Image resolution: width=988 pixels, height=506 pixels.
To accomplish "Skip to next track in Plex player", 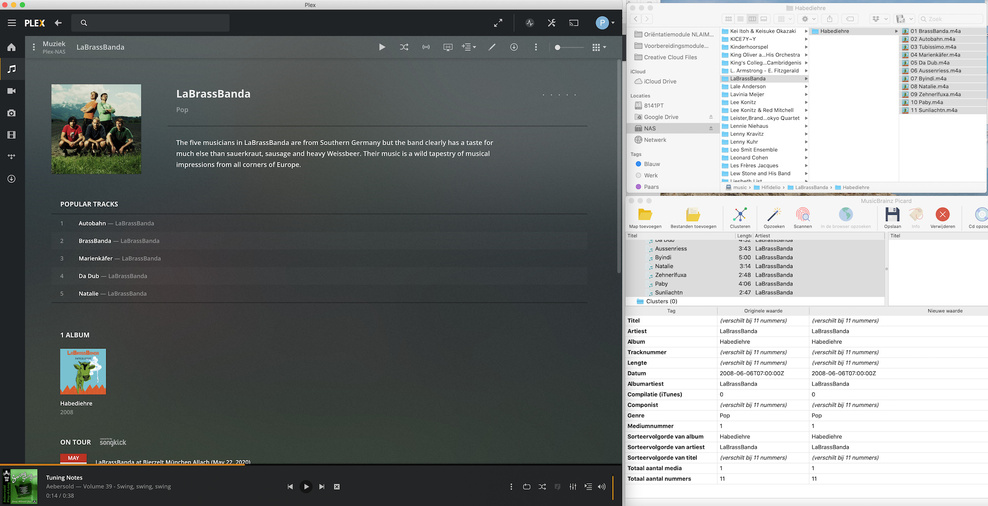I will (321, 486).
